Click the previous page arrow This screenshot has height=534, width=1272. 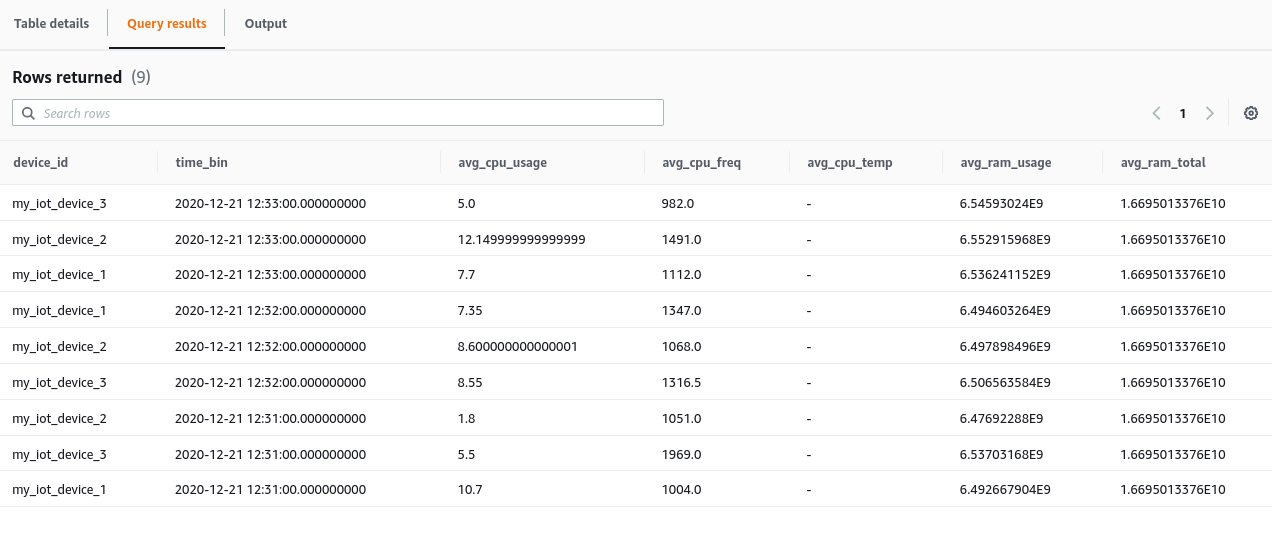1156,113
